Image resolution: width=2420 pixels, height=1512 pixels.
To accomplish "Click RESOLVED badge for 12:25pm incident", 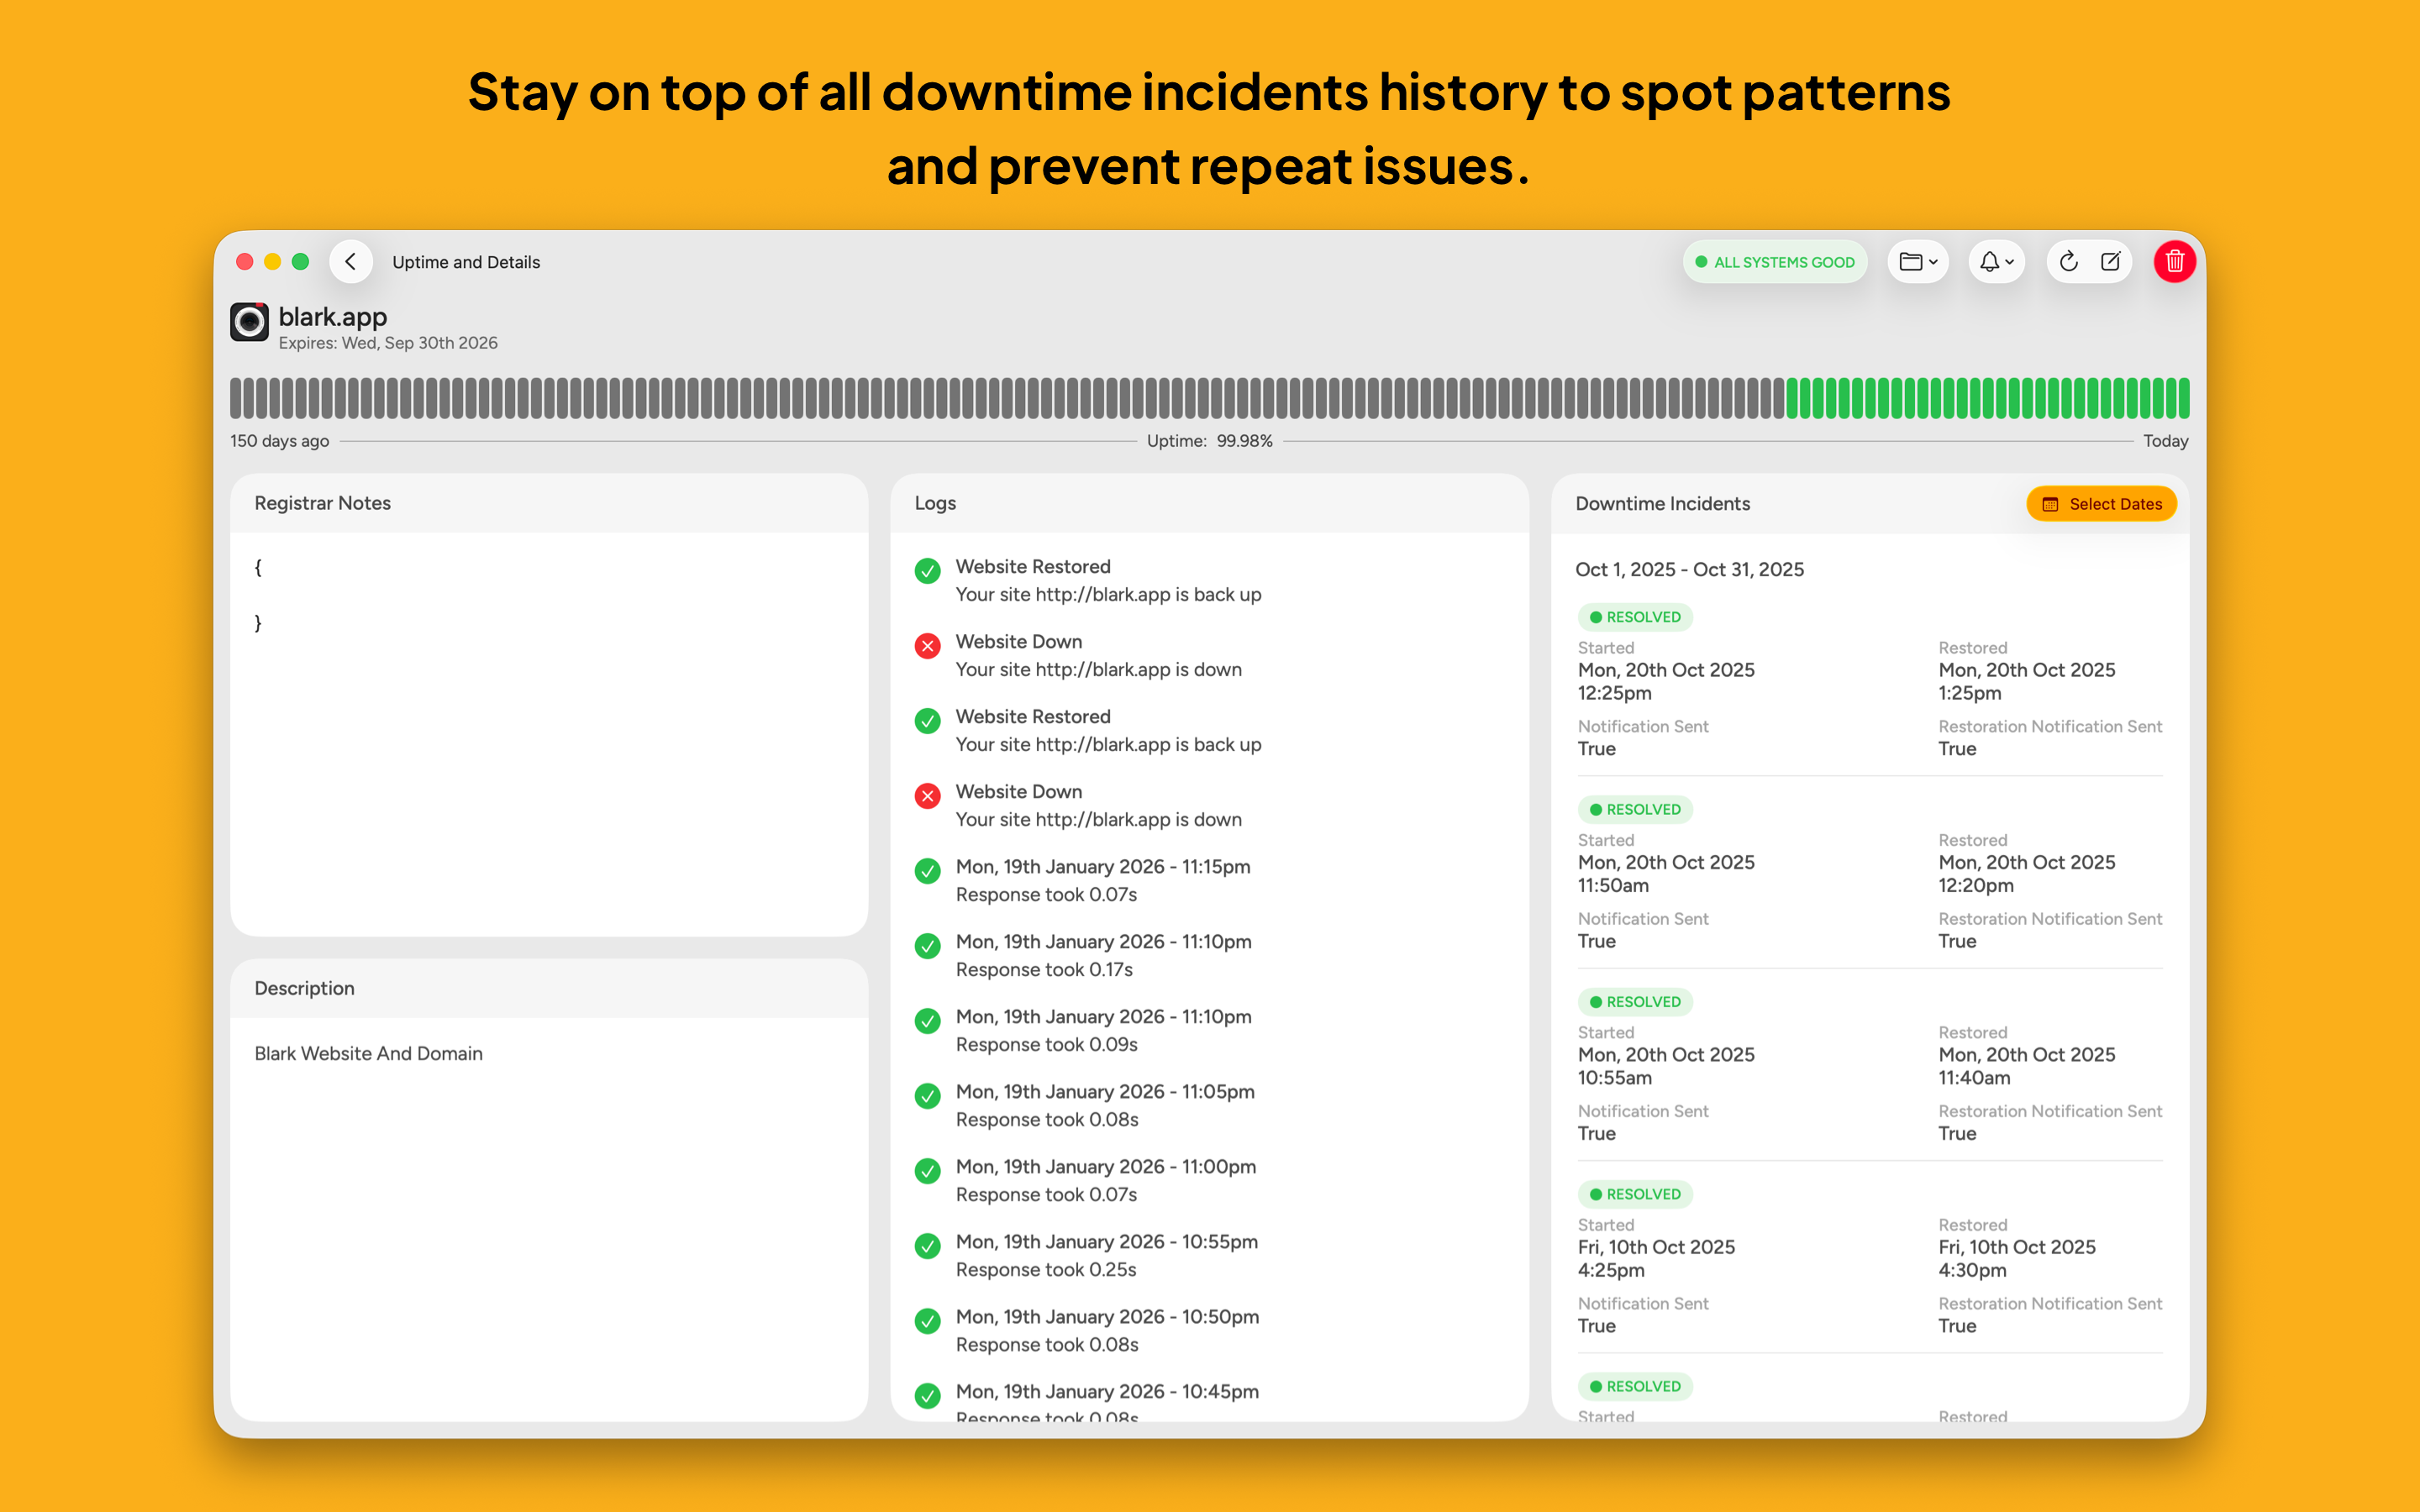I will [x=1635, y=617].
